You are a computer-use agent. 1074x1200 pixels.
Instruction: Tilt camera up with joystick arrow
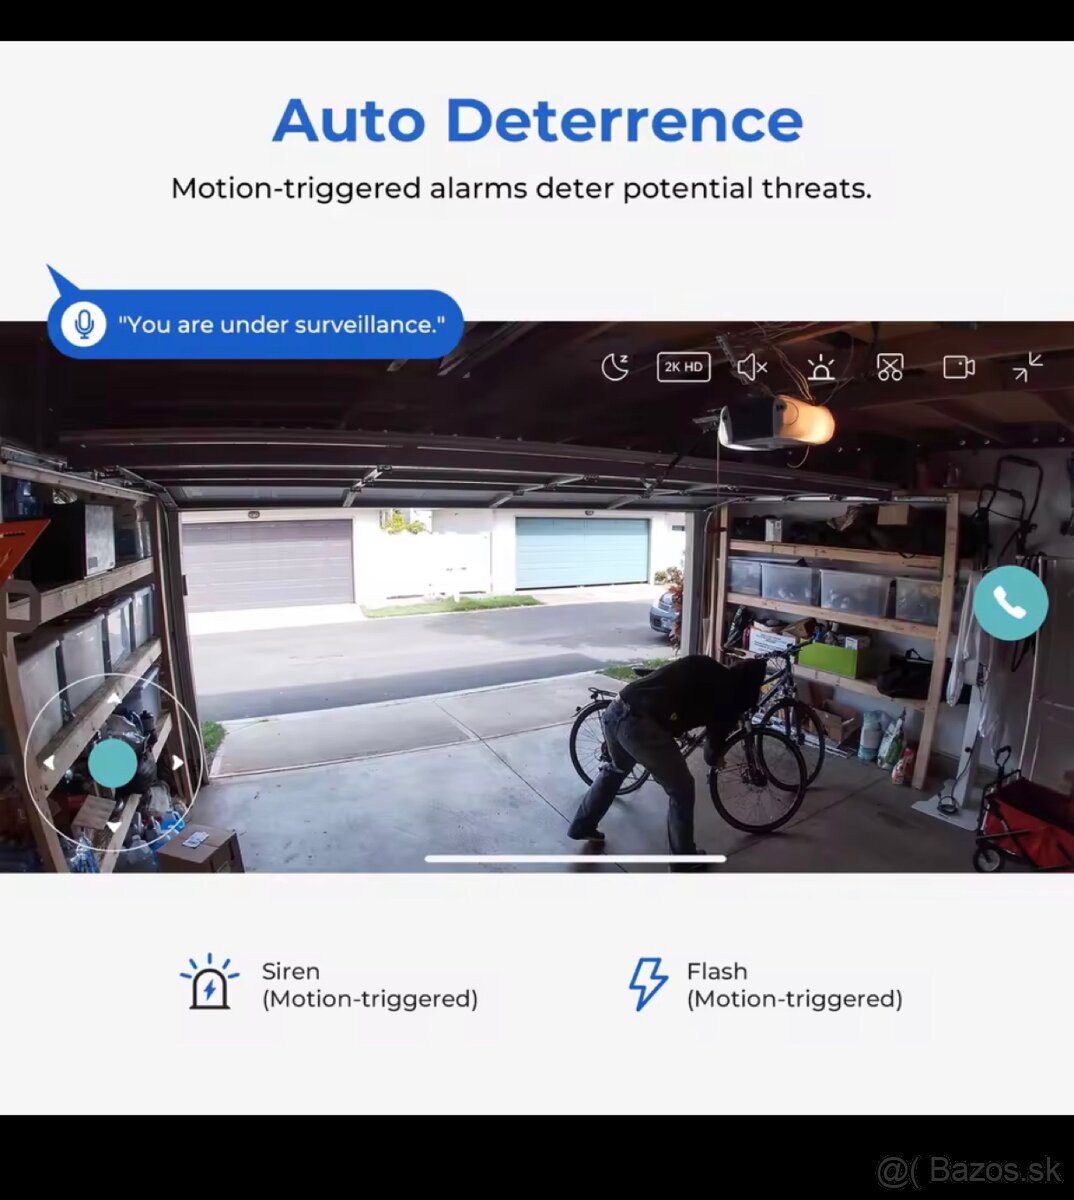113,699
